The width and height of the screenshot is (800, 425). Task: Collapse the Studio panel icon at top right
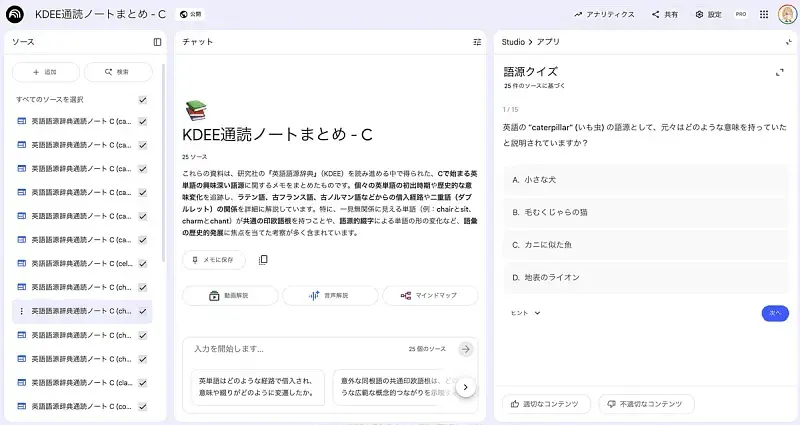pyautogui.click(x=788, y=42)
